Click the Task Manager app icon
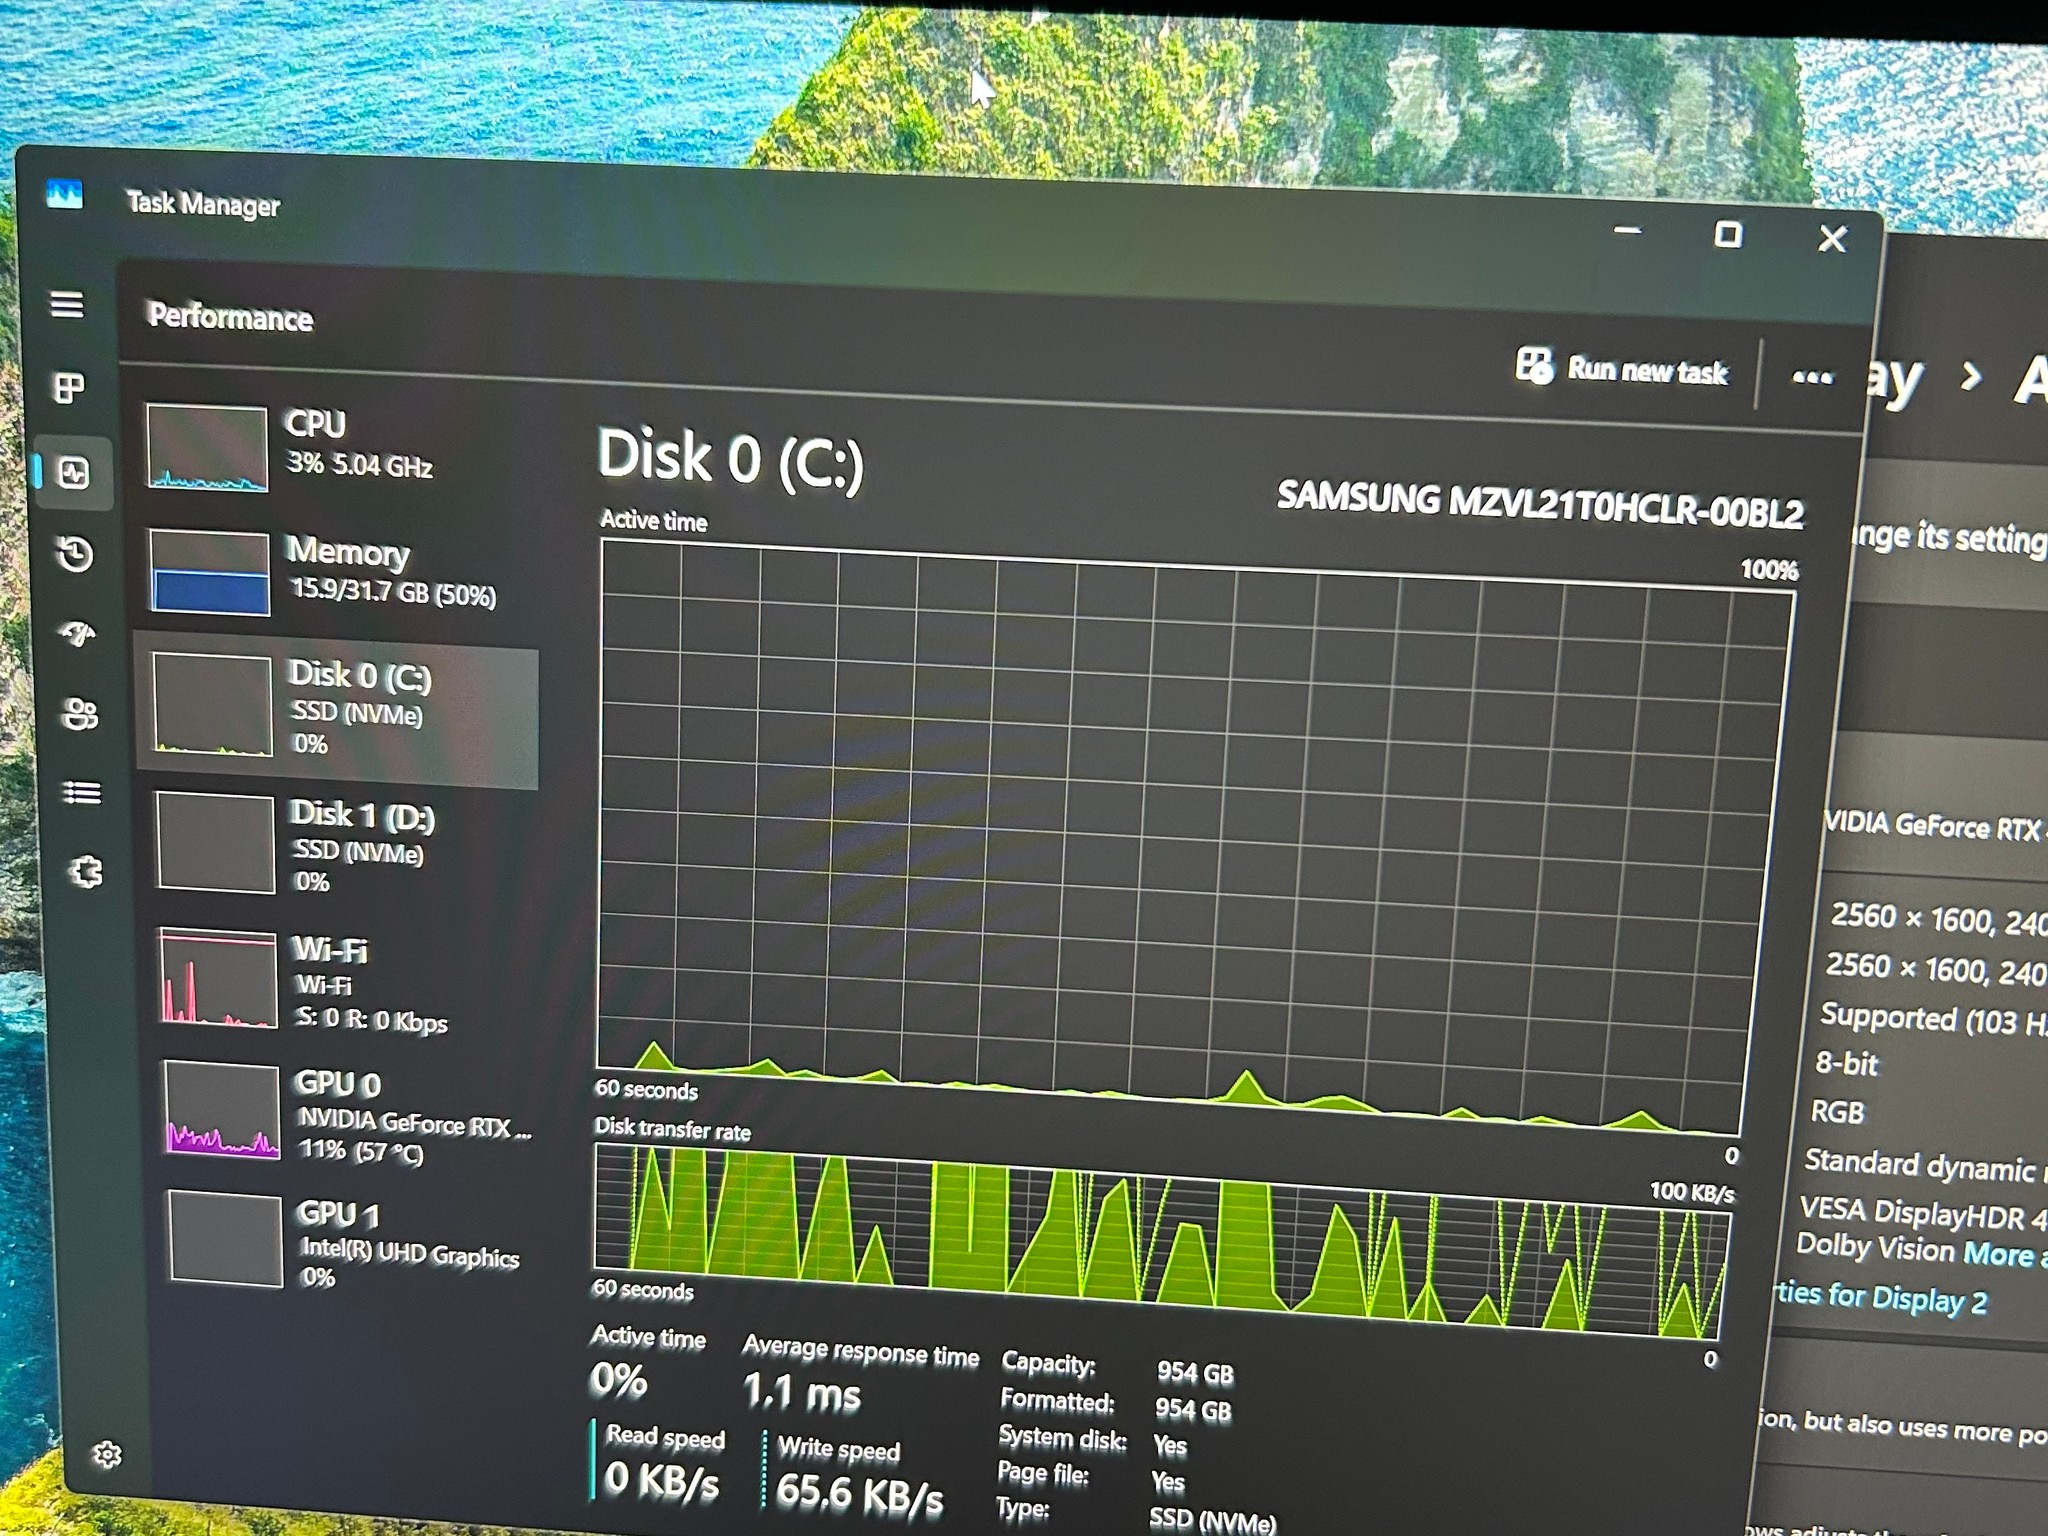This screenshot has height=1536, width=2048. (x=65, y=193)
